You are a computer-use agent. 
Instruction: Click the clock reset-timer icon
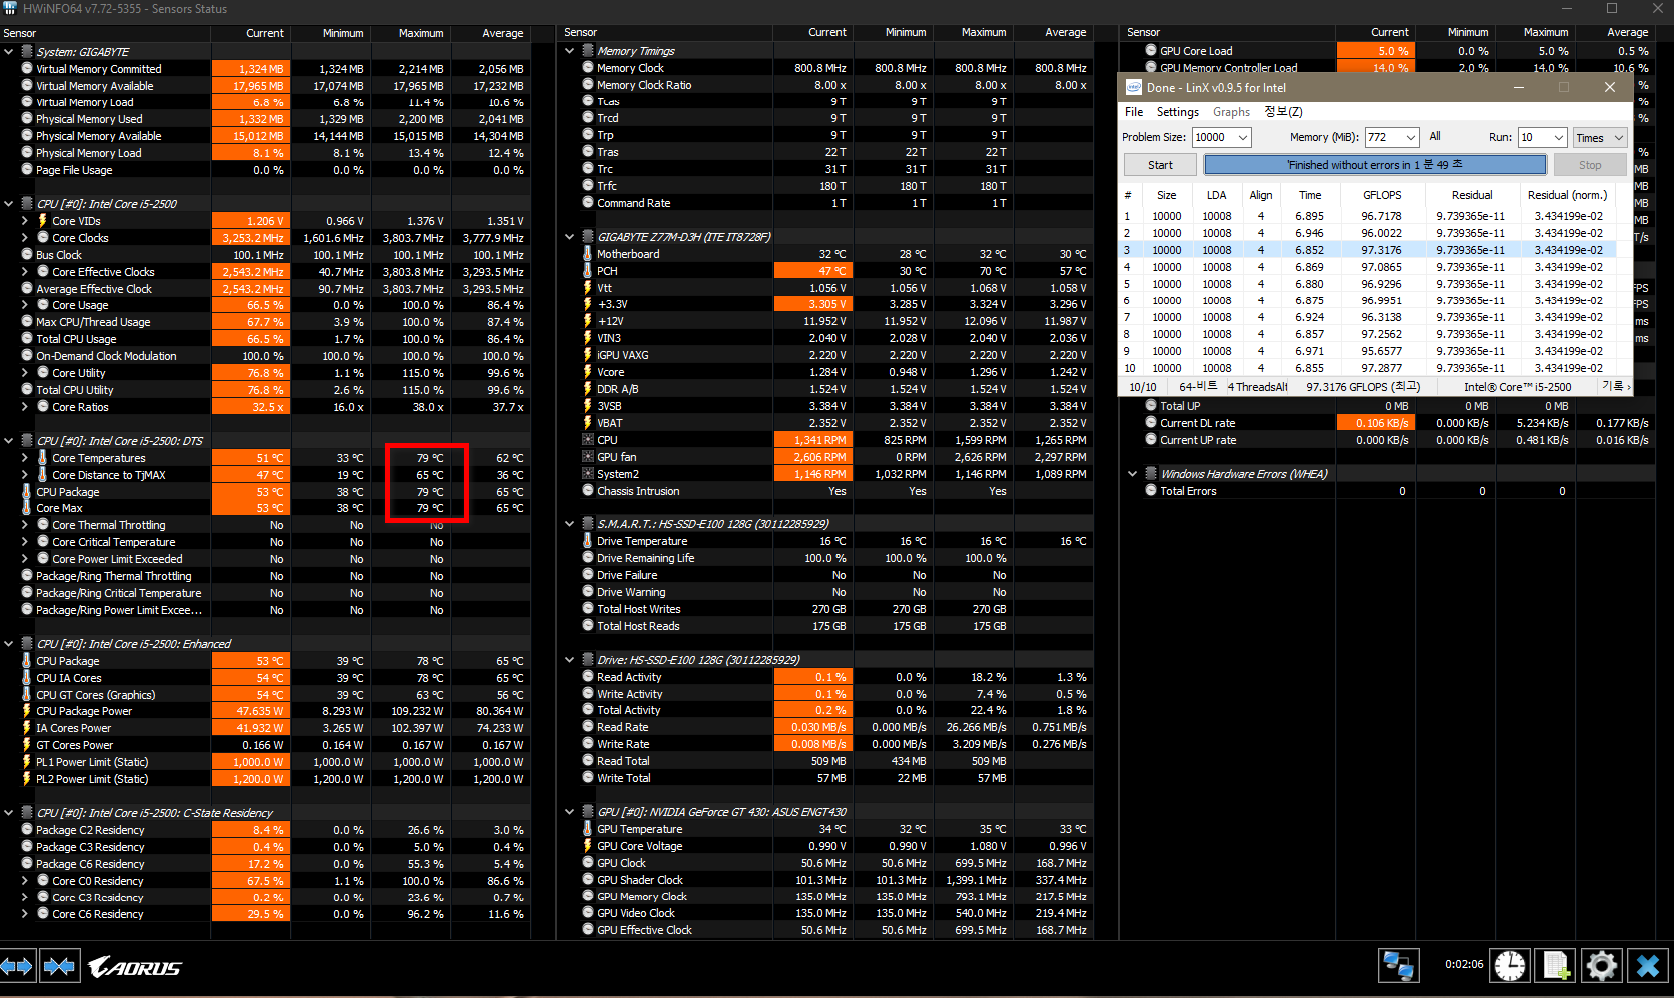pyautogui.click(x=1510, y=966)
